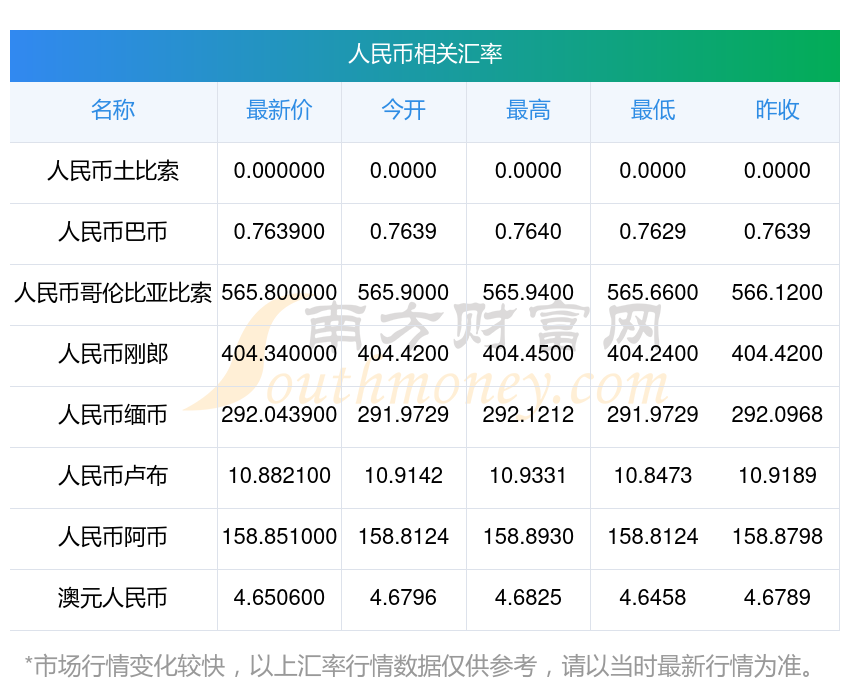Click the open value 4.6796
The image size is (850, 698).
coord(403,598)
